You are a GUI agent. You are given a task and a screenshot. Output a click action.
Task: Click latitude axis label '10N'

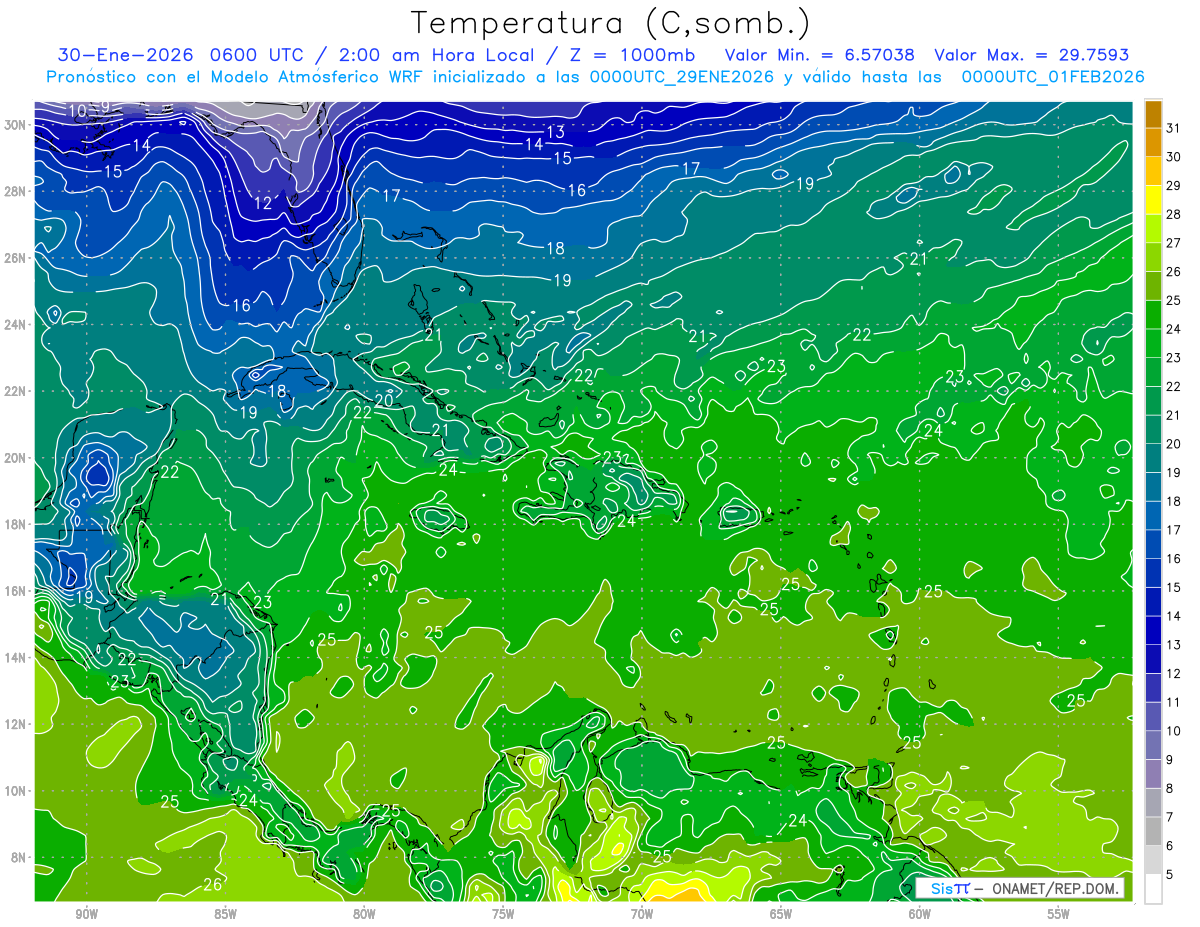tap(15, 790)
